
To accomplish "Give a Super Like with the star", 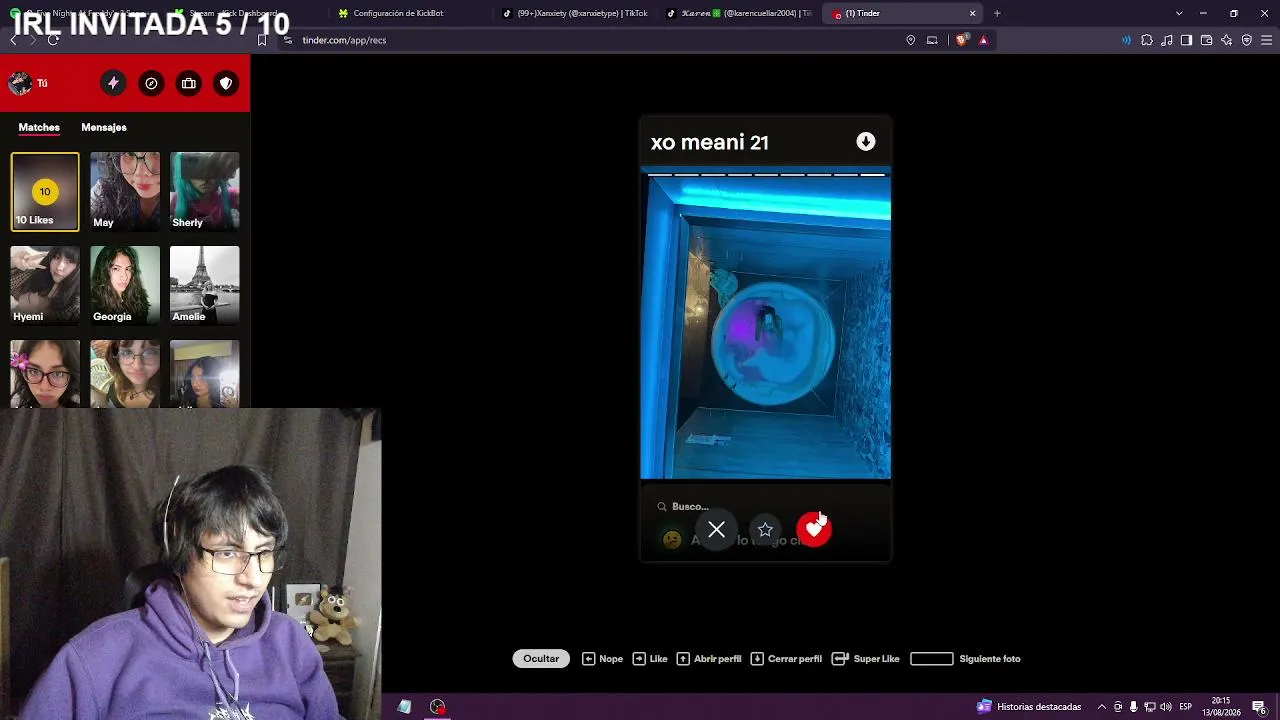I will coord(765,530).
